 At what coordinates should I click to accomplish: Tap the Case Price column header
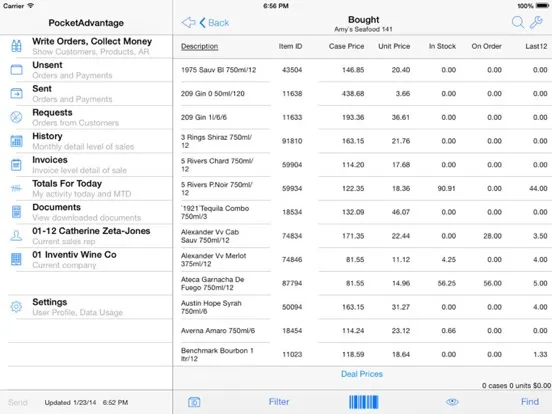tap(346, 46)
